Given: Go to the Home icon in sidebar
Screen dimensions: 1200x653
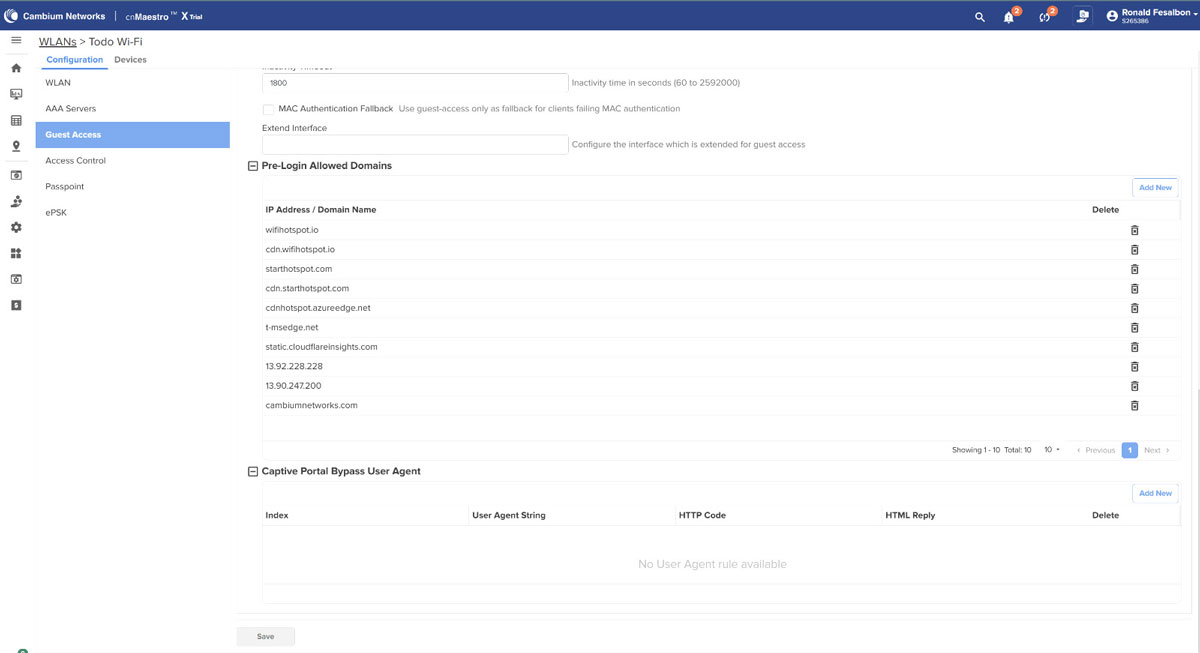Looking at the screenshot, I should [x=16, y=68].
